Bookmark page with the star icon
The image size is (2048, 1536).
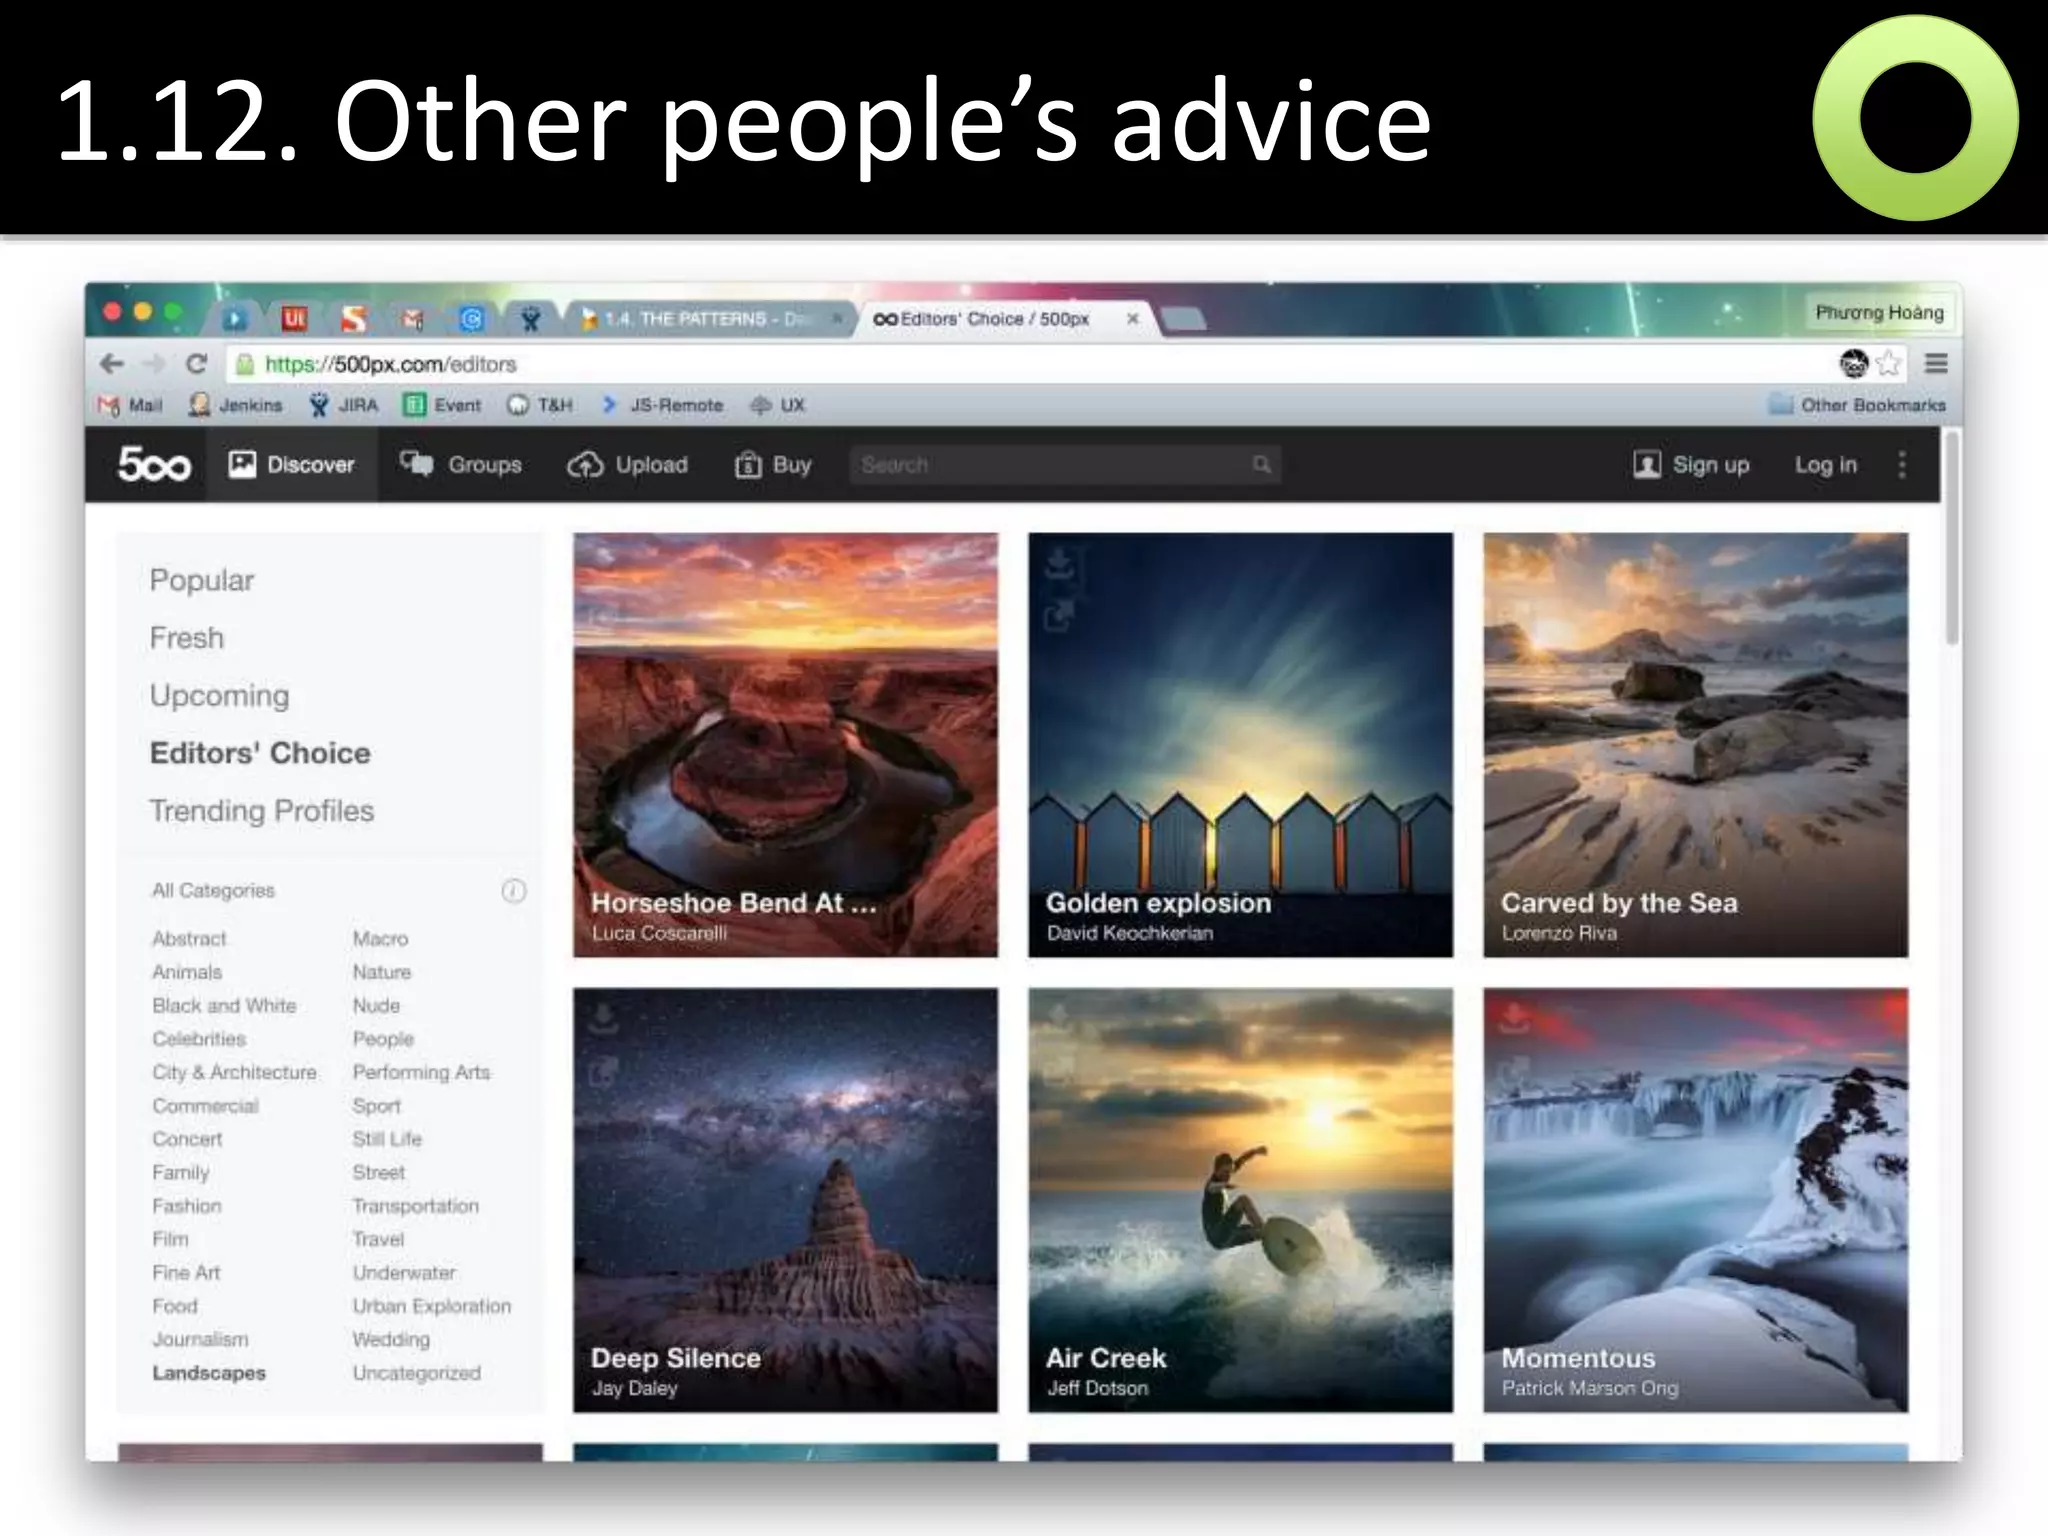click(x=1887, y=363)
